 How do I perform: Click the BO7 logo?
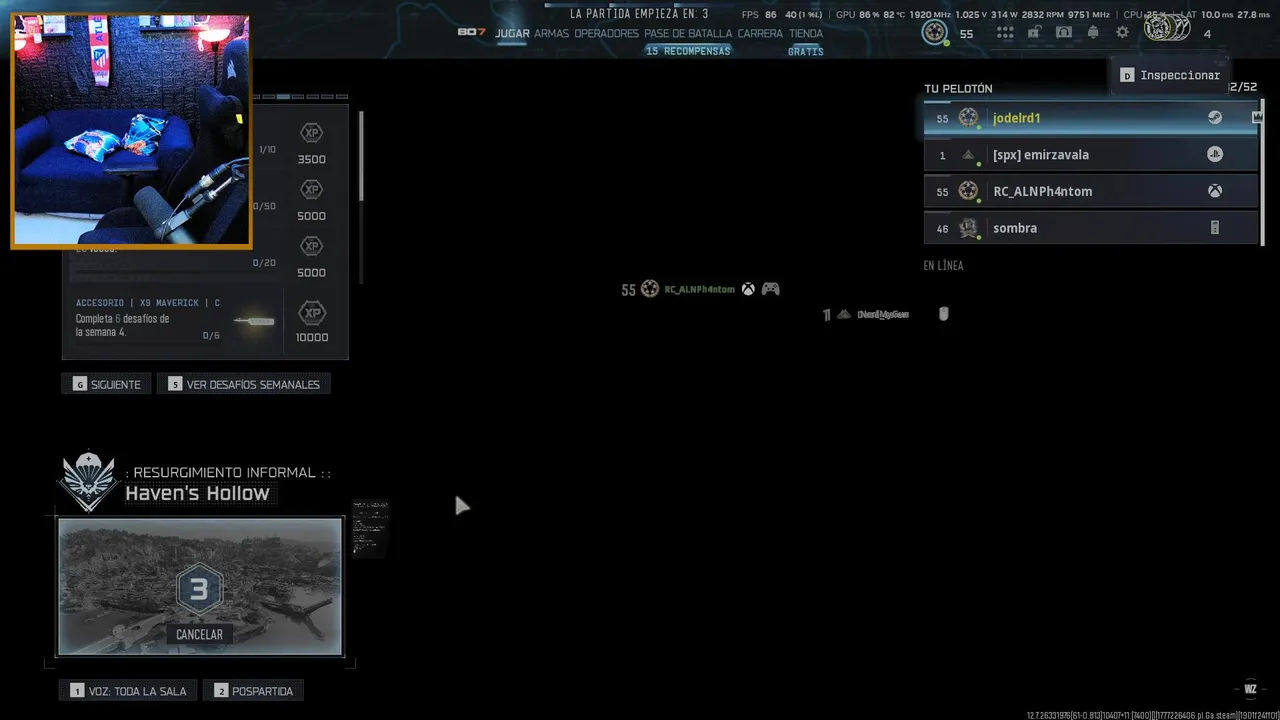471,33
